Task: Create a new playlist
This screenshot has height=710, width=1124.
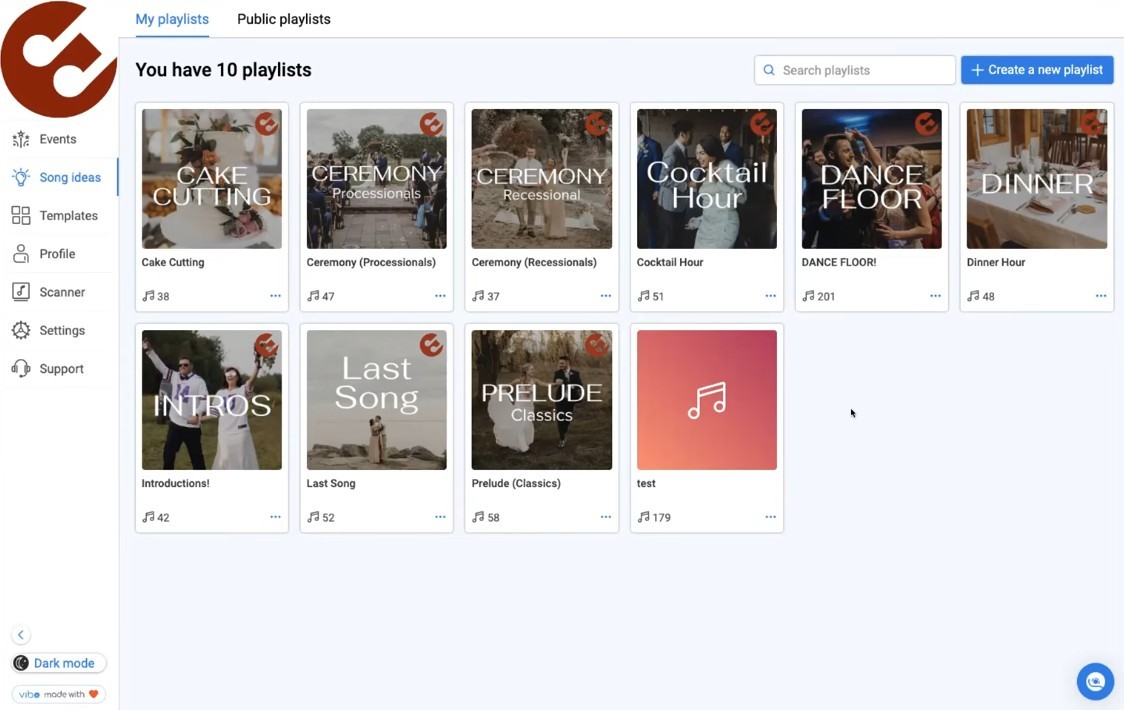Action: pyautogui.click(x=1037, y=70)
